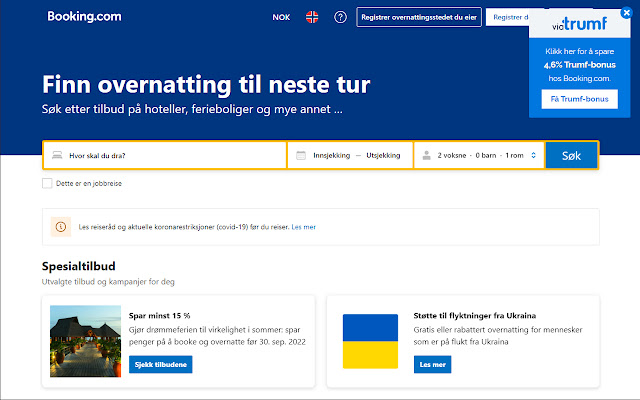Open 'Les mer' link in travel advice banner
This screenshot has height=400, width=640.
pos(303,227)
